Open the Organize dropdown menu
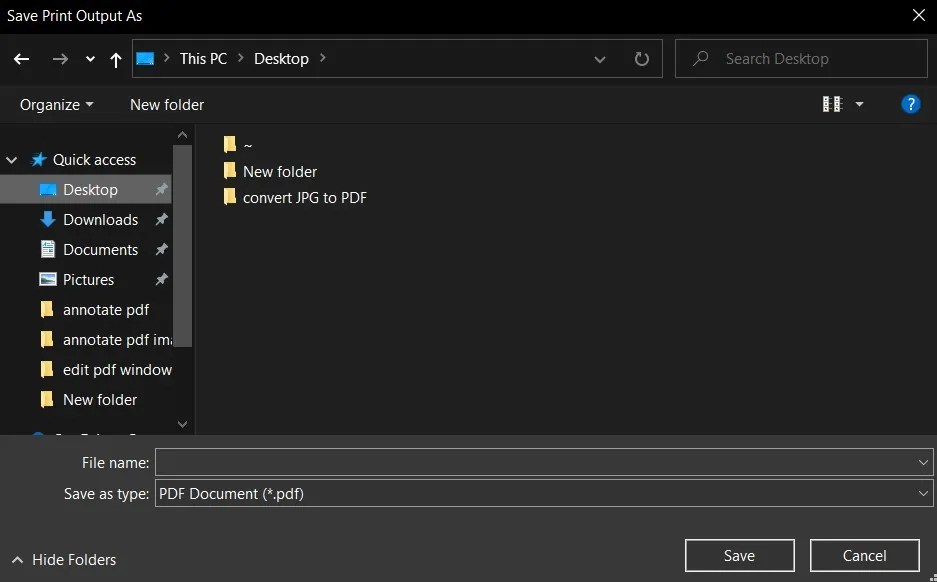The width and height of the screenshot is (937, 582). 55,104
